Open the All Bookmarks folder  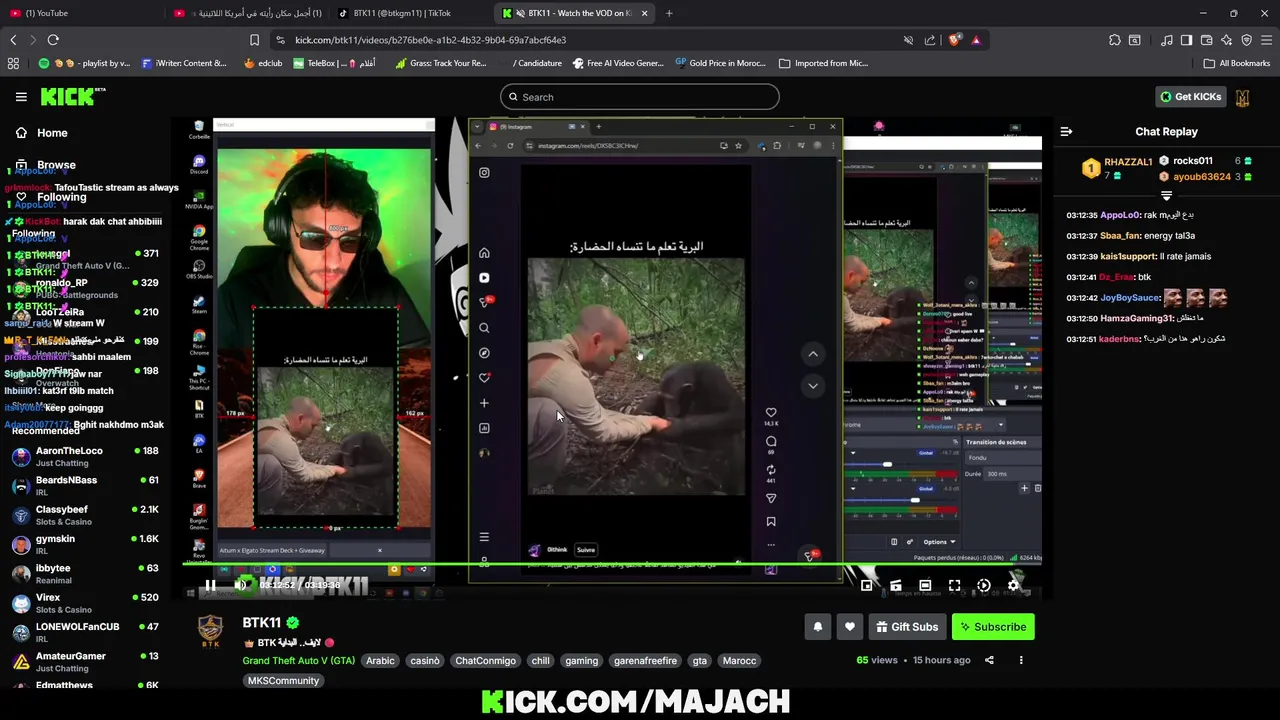coord(1237,63)
